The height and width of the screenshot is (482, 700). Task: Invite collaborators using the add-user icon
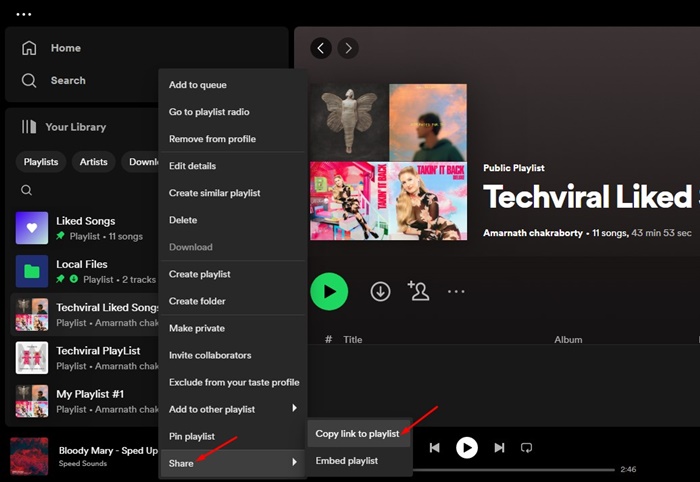coord(418,291)
